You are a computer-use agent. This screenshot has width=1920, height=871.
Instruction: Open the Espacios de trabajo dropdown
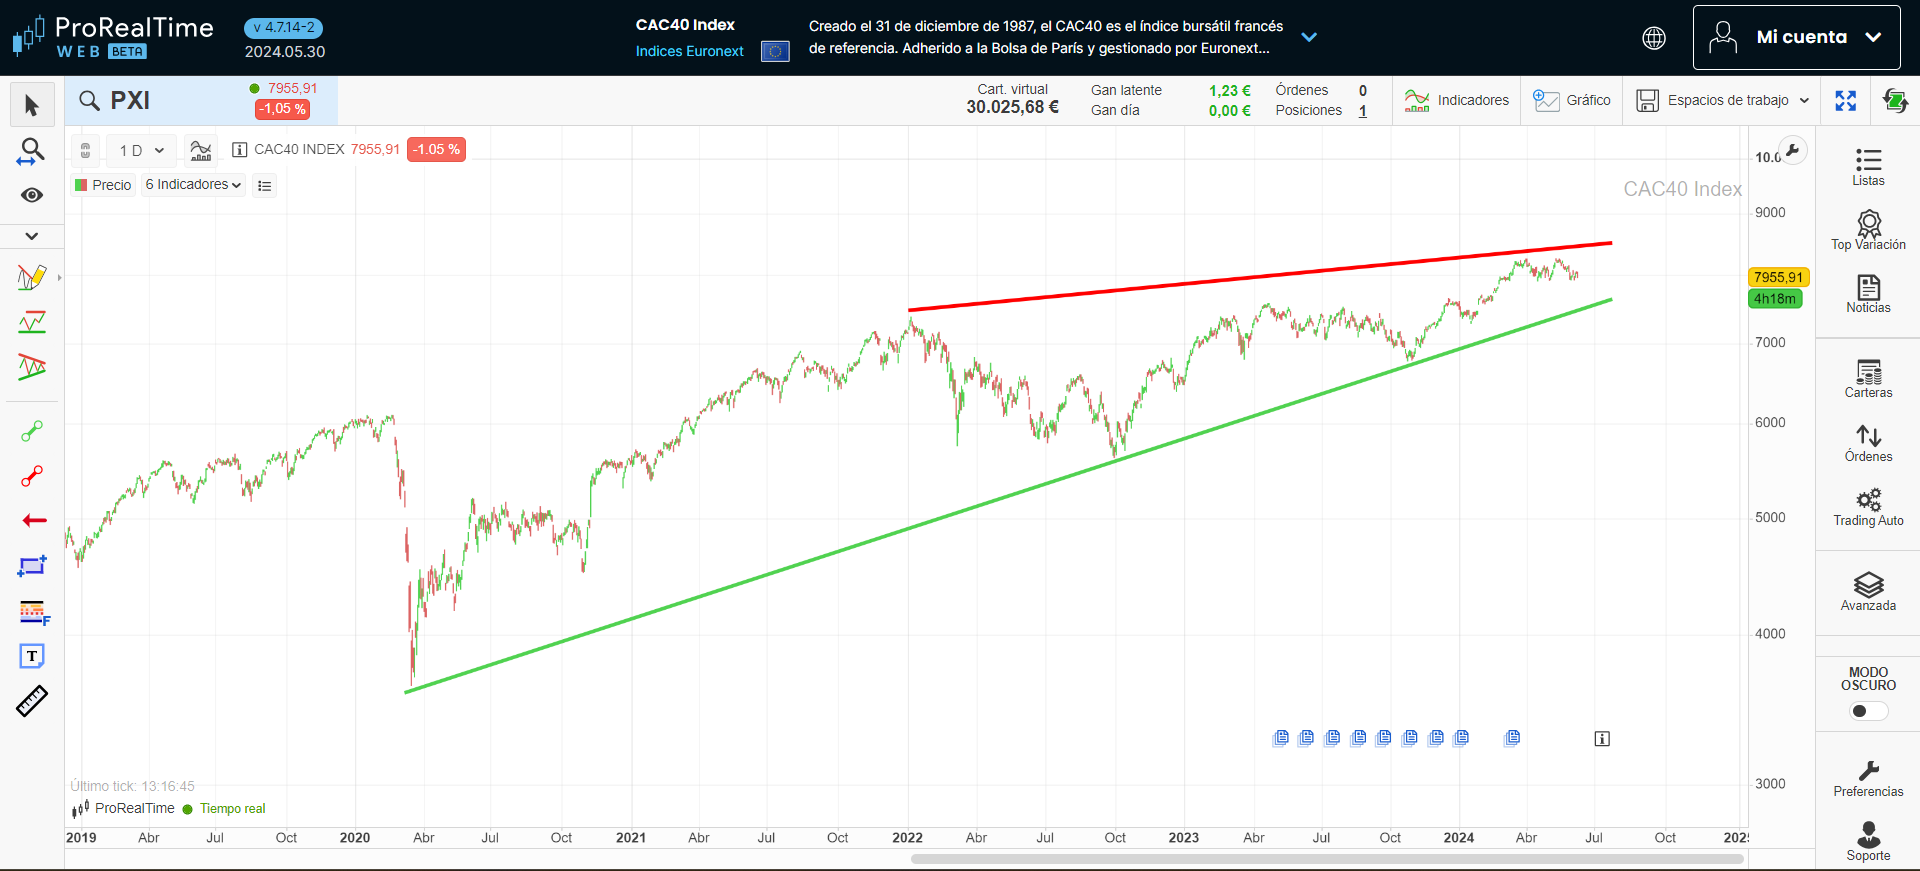click(x=1723, y=101)
